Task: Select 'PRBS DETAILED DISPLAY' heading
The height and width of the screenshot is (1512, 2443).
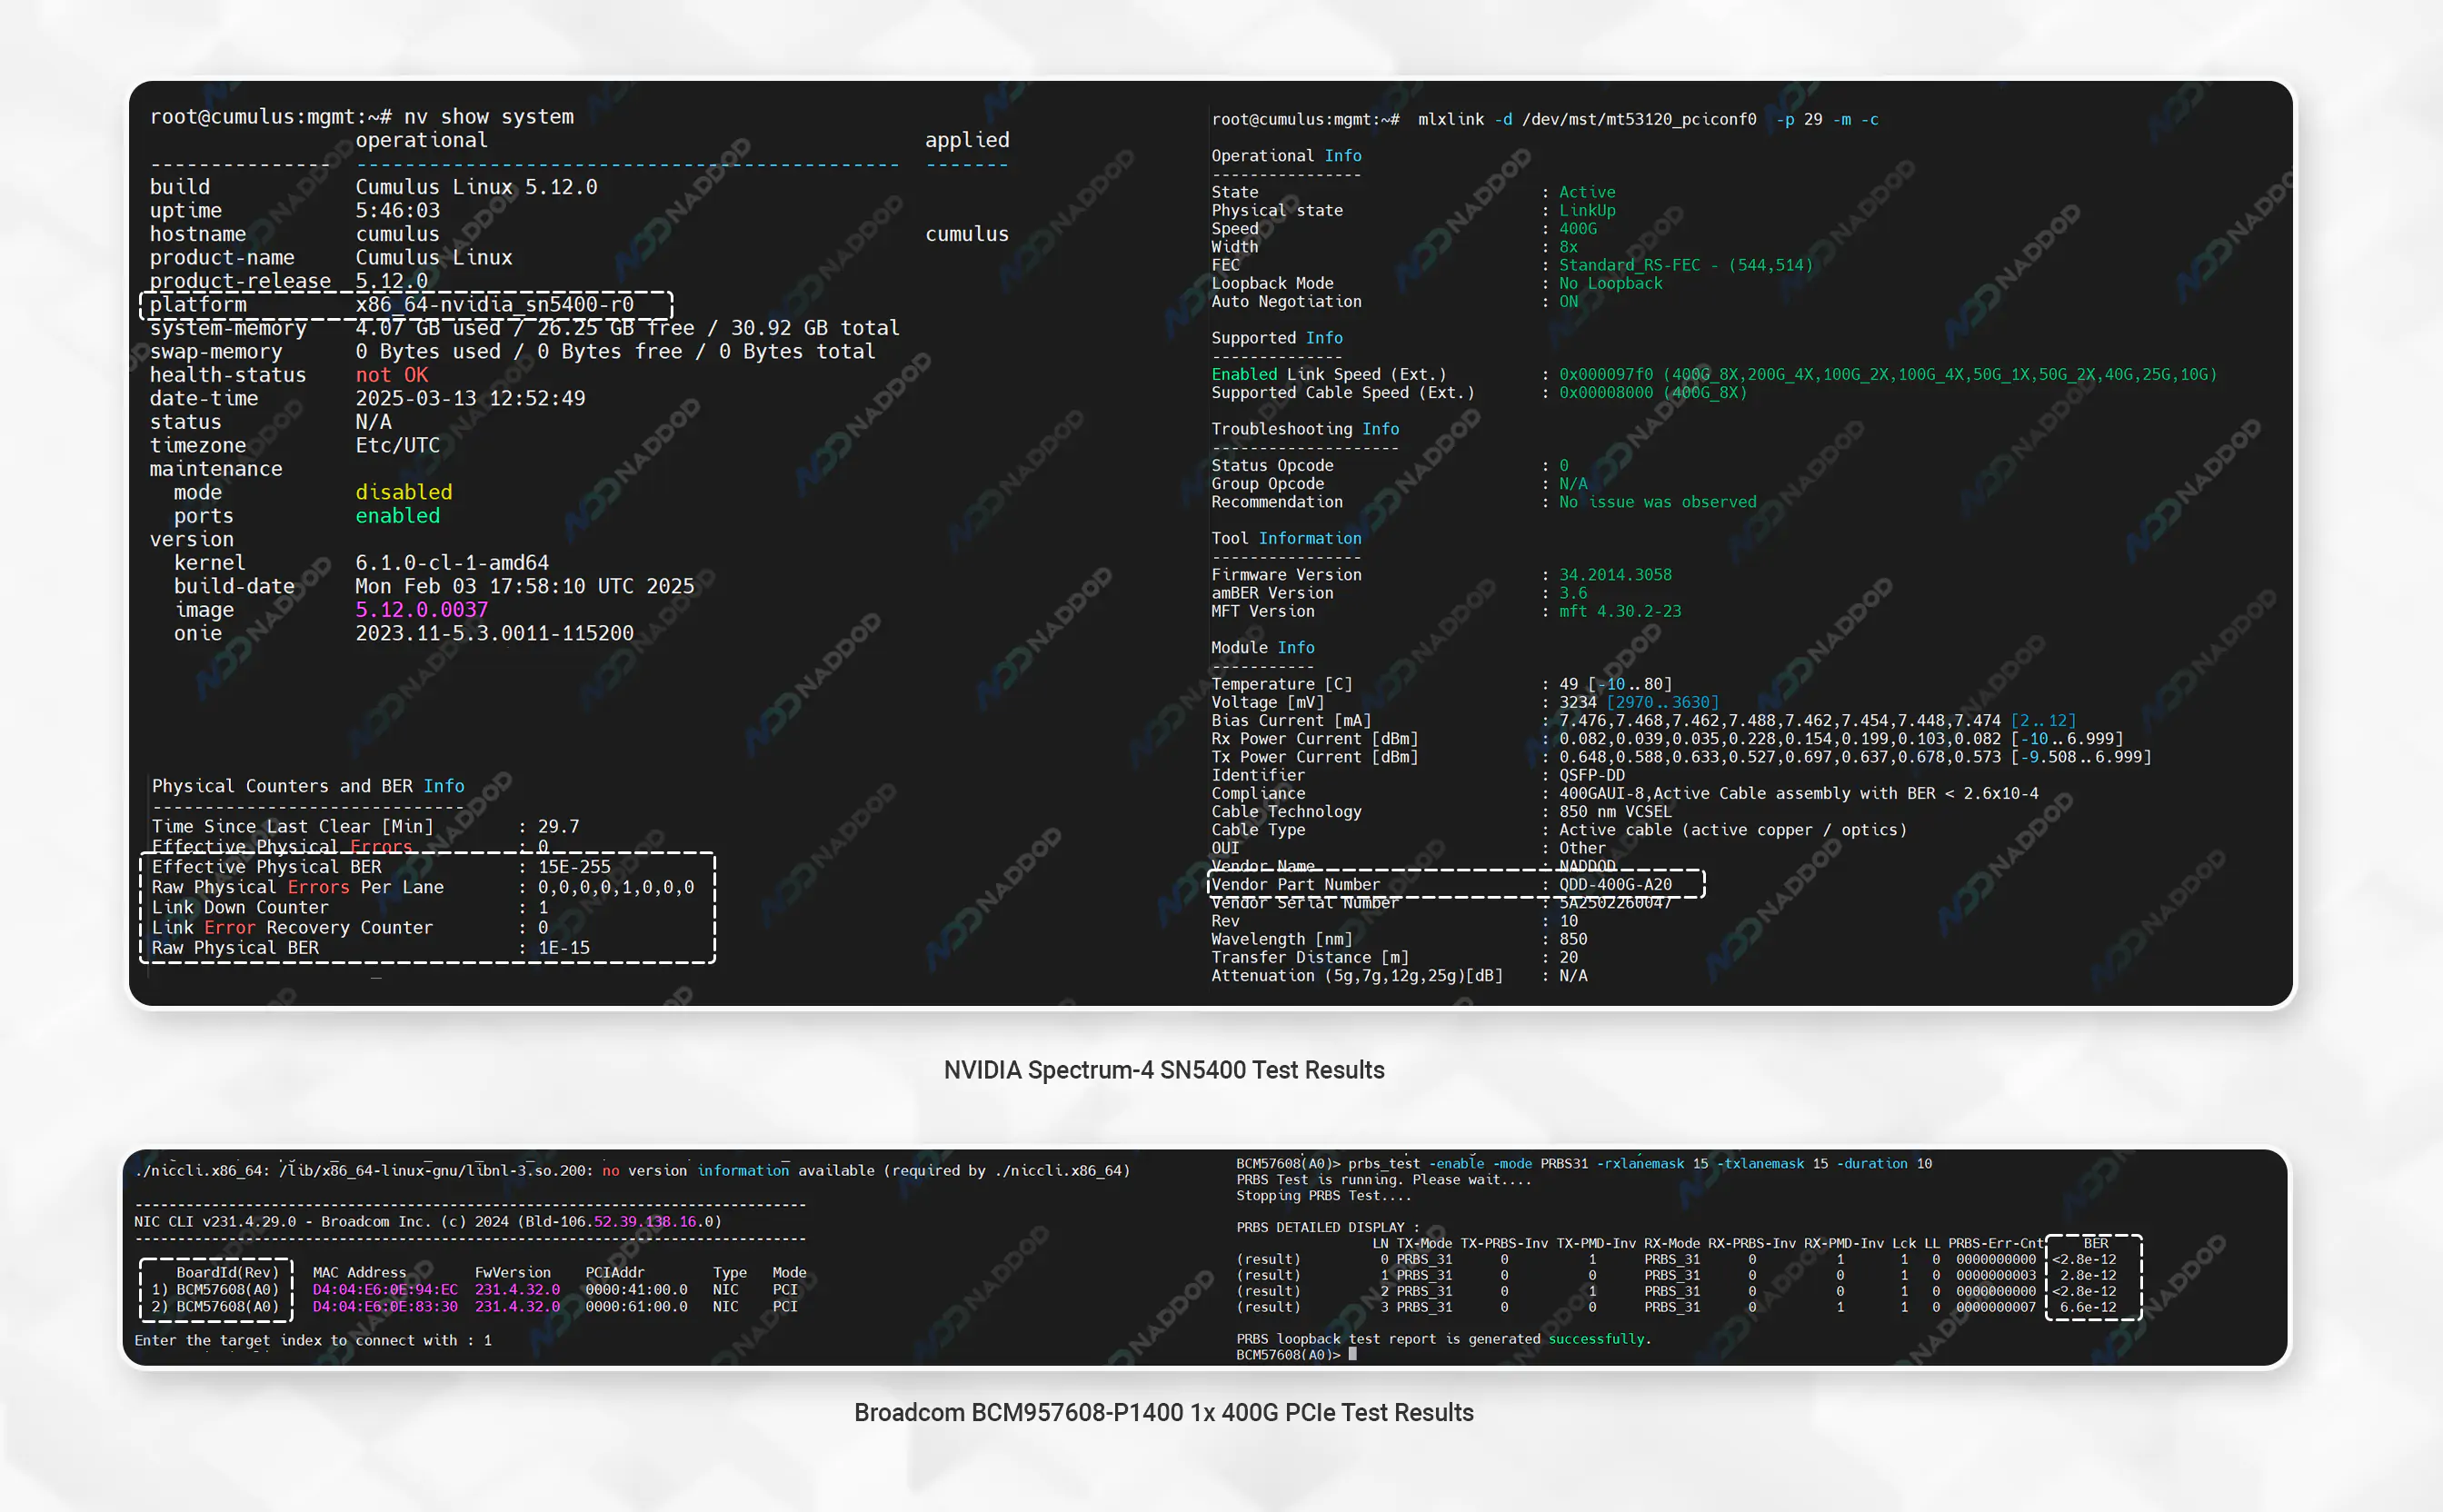Action: (x=1327, y=1227)
